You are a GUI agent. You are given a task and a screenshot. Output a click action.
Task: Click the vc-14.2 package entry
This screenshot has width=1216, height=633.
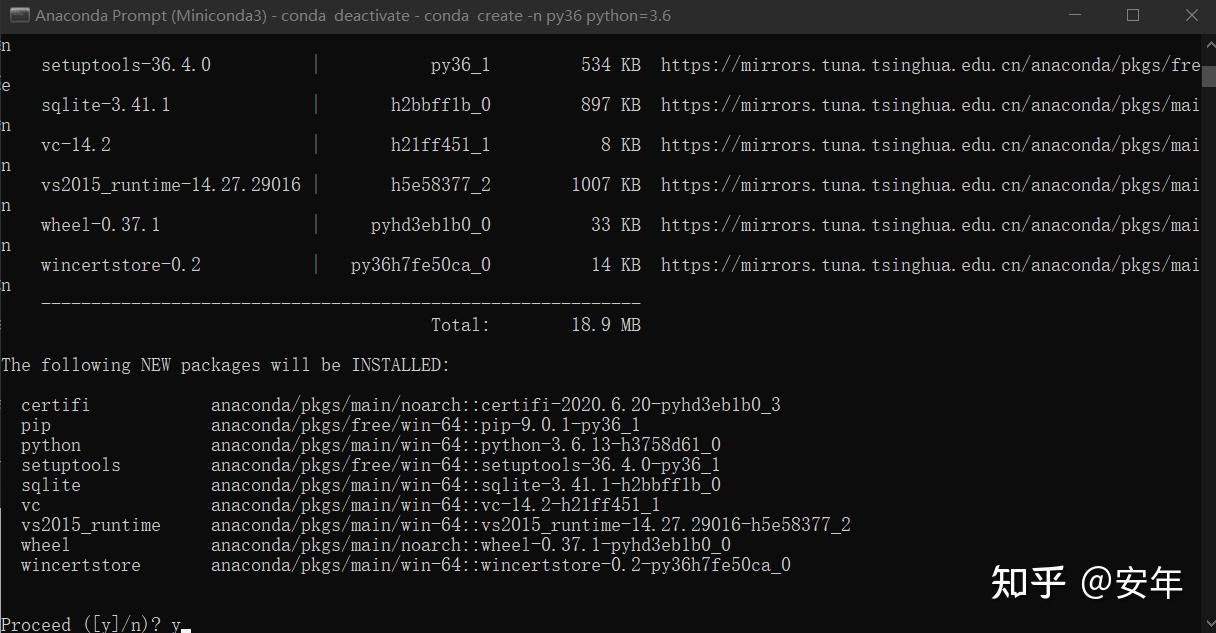76,145
